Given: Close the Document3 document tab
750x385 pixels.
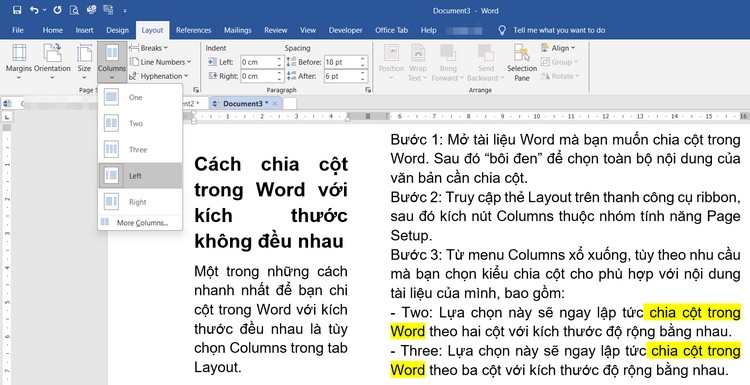Looking at the screenshot, I should pyautogui.click(x=275, y=103).
